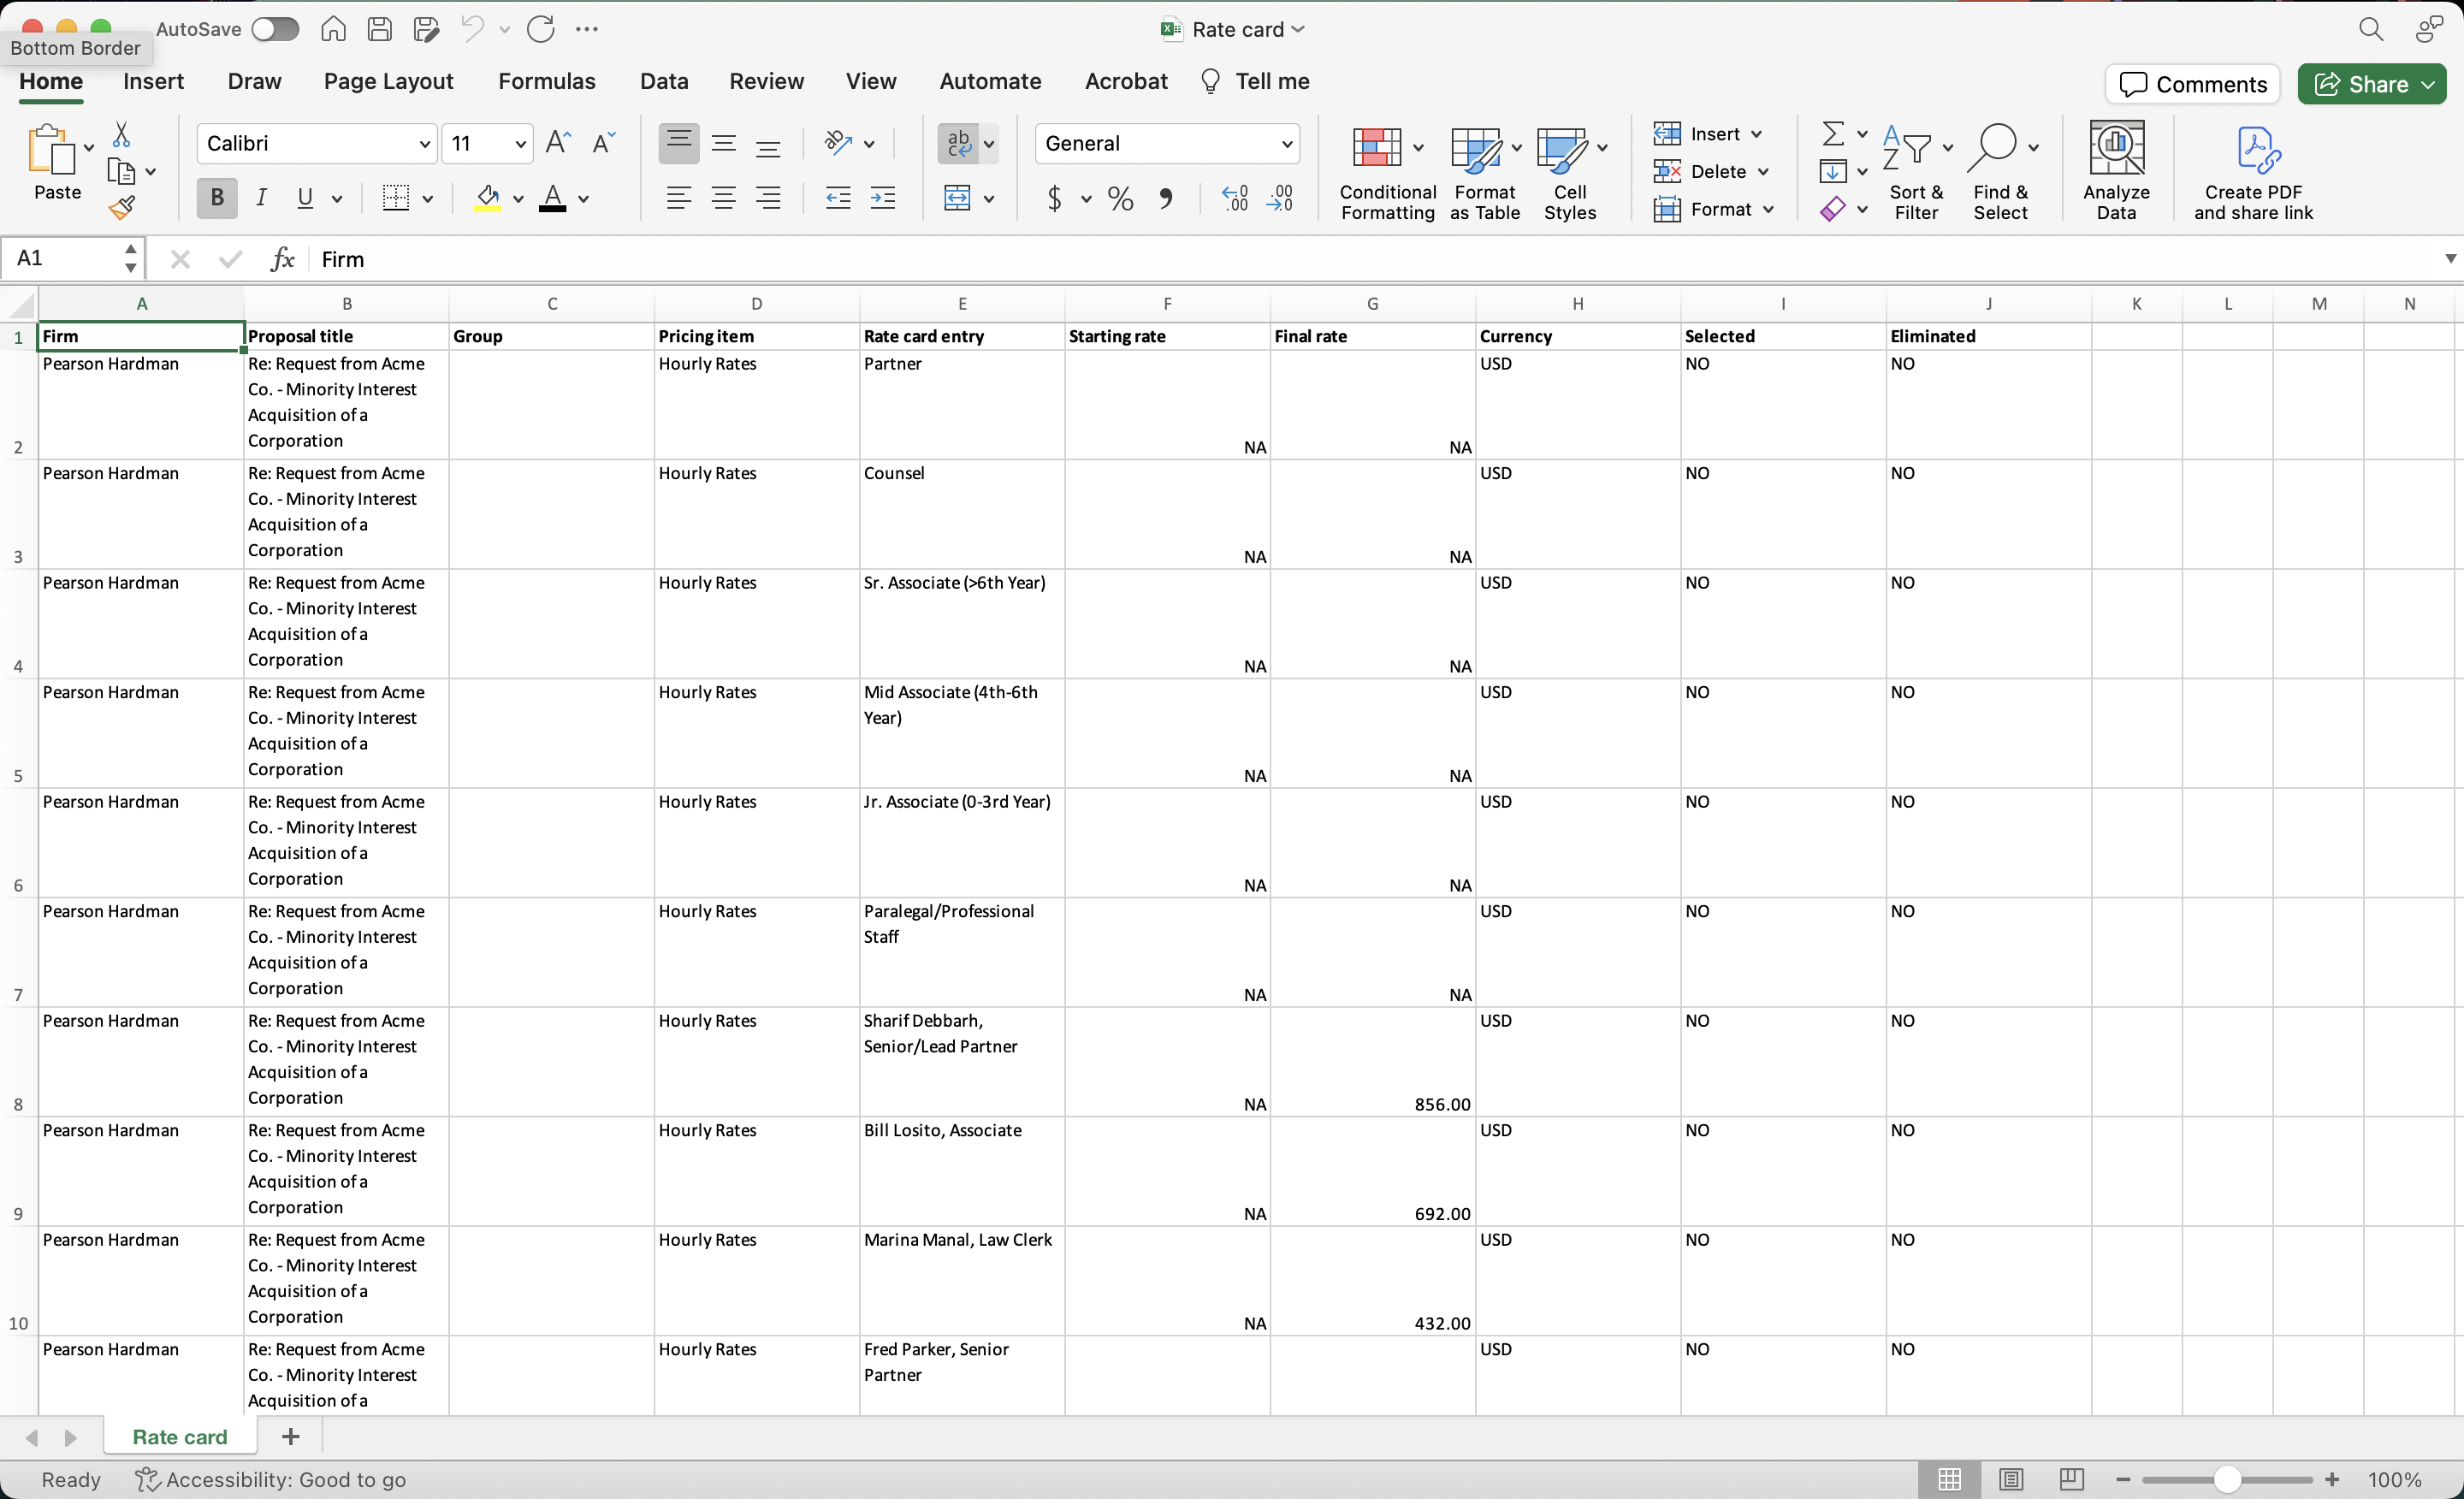Click Top Align icon
2464x1499 pixels.
(x=679, y=144)
